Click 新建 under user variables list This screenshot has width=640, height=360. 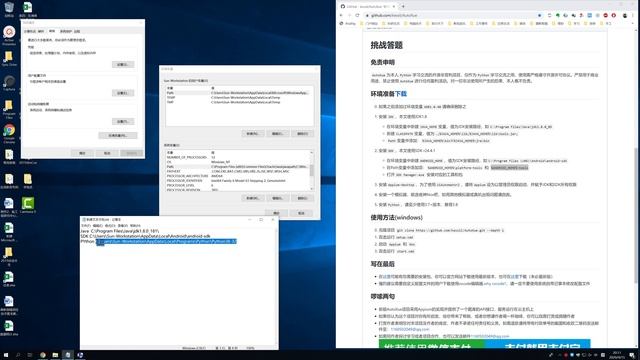[252, 134]
